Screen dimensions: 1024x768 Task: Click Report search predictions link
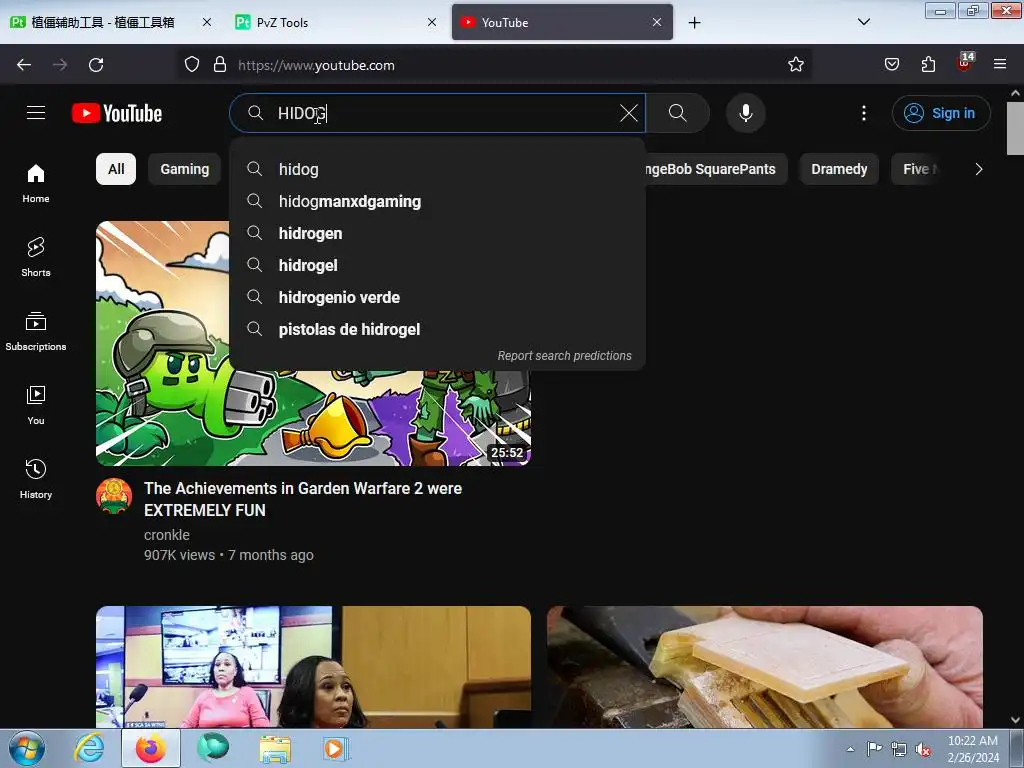click(564, 356)
